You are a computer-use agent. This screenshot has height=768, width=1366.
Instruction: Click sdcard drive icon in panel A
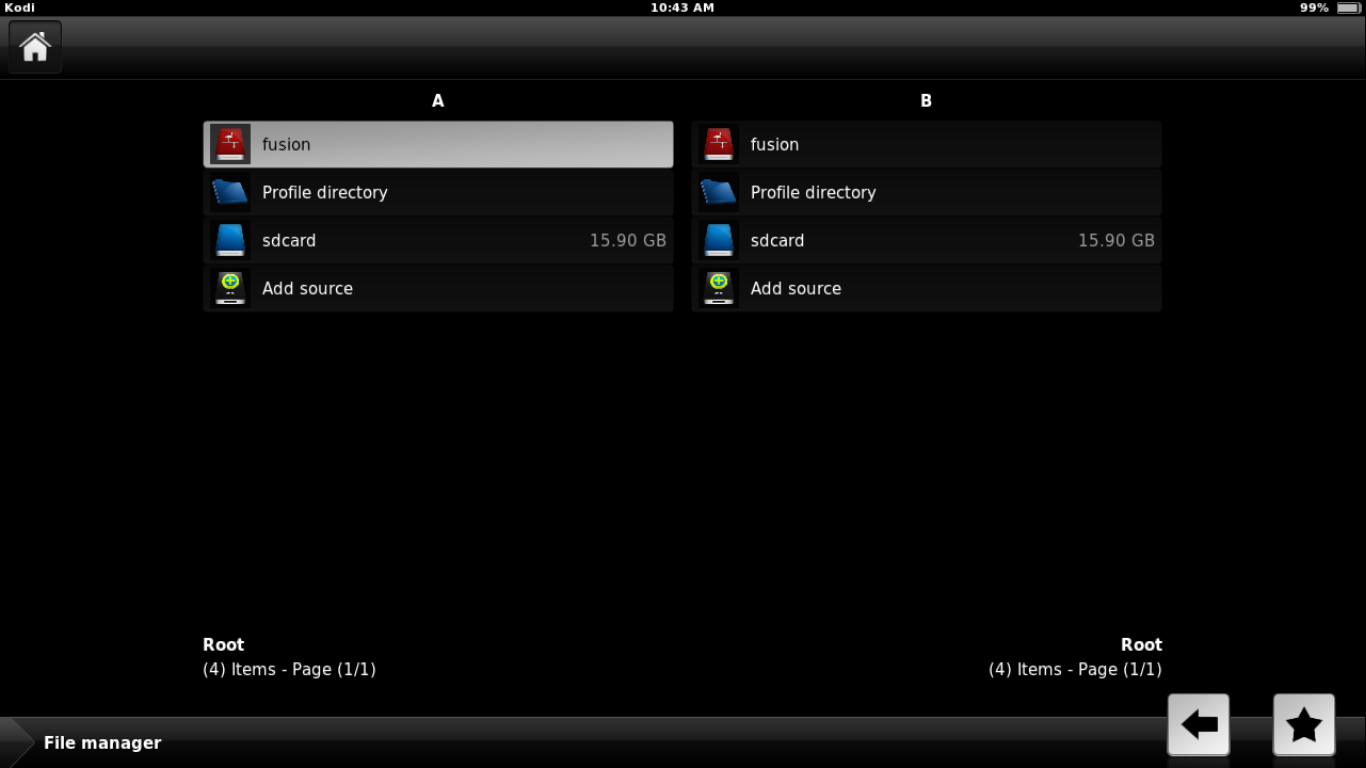pos(230,240)
